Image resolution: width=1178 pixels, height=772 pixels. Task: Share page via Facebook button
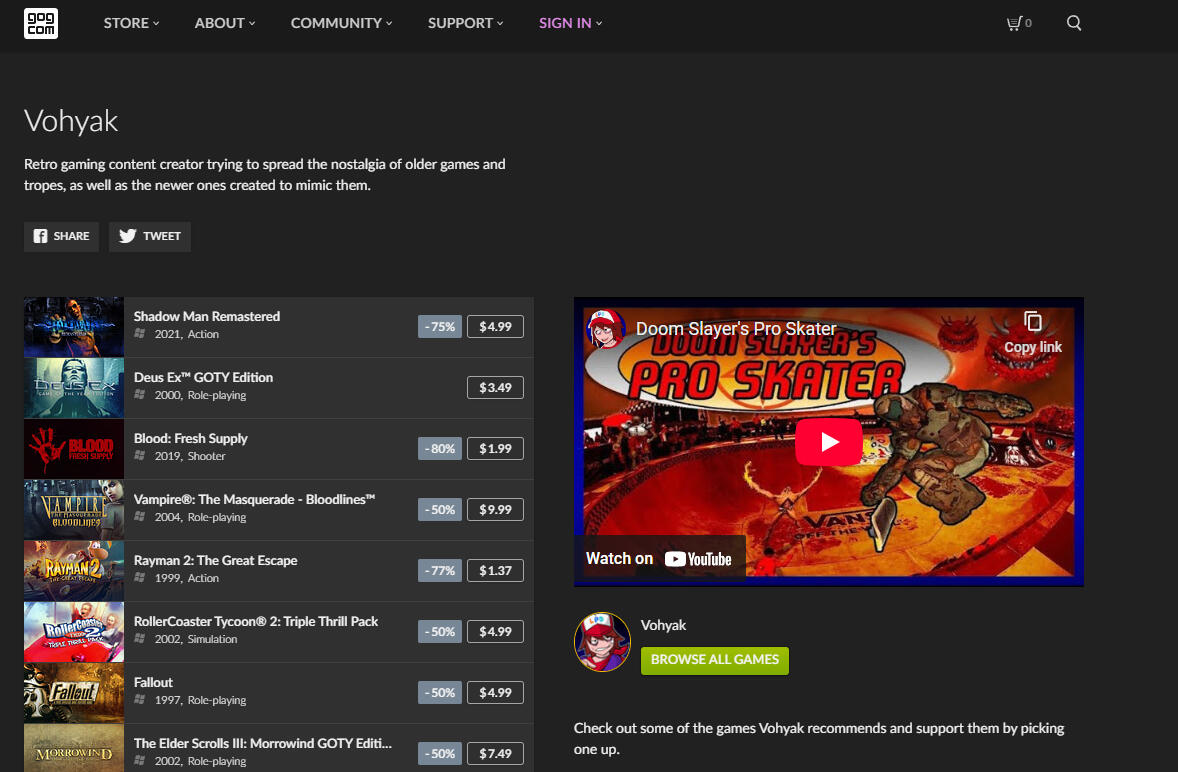coord(61,236)
